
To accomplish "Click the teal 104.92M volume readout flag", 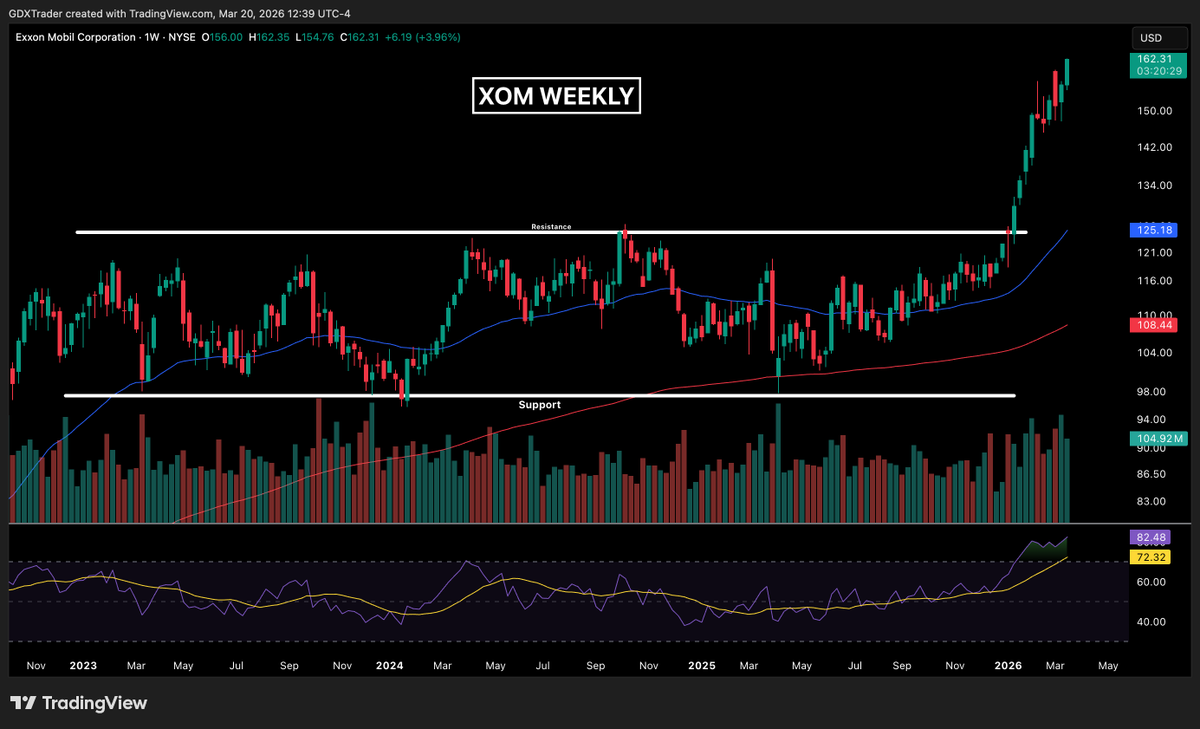I will pyautogui.click(x=1157, y=438).
